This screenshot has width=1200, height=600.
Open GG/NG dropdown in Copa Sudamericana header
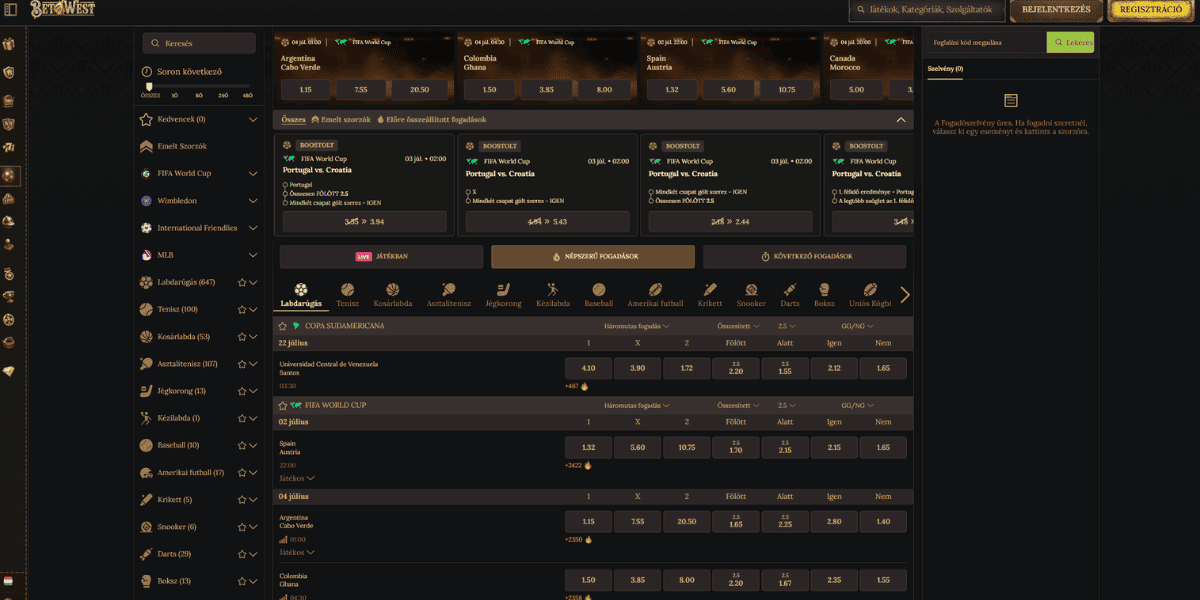[858, 326]
